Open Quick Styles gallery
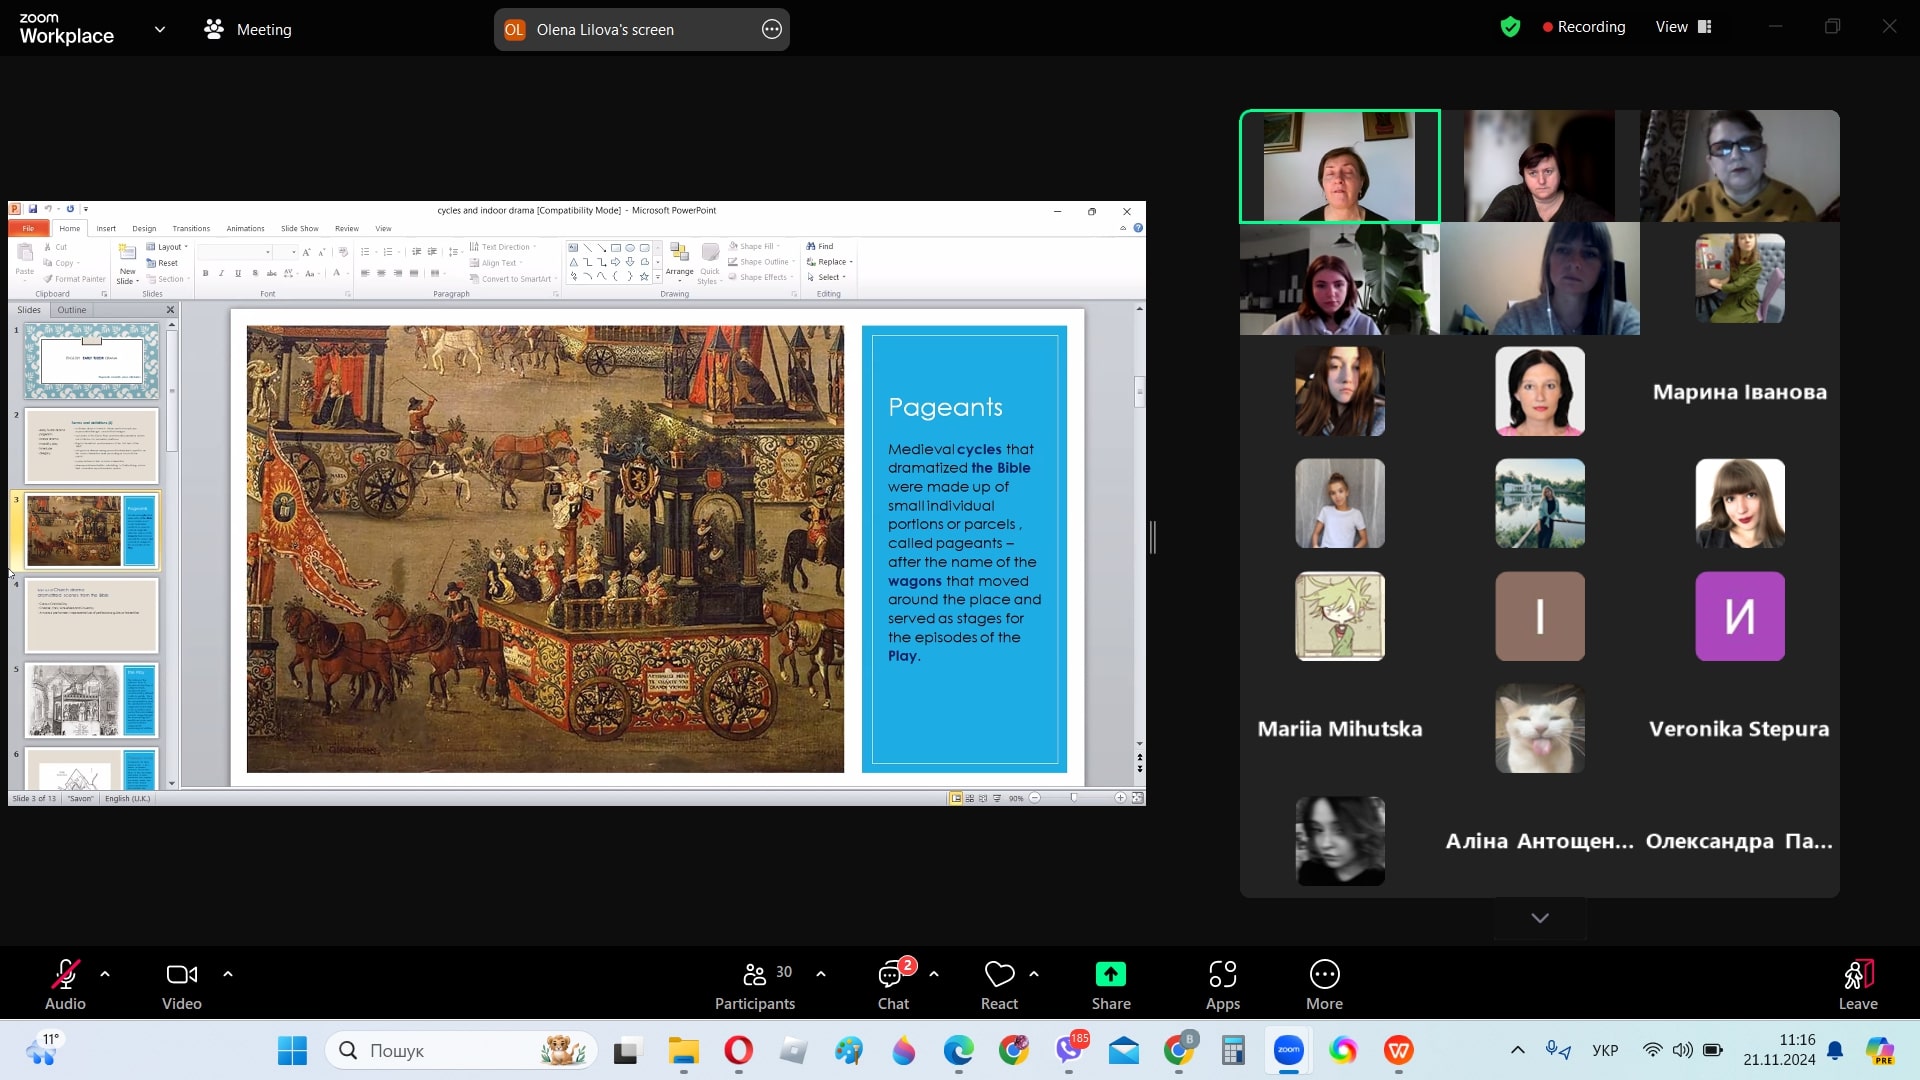The height and width of the screenshot is (1080, 1920). click(x=710, y=263)
